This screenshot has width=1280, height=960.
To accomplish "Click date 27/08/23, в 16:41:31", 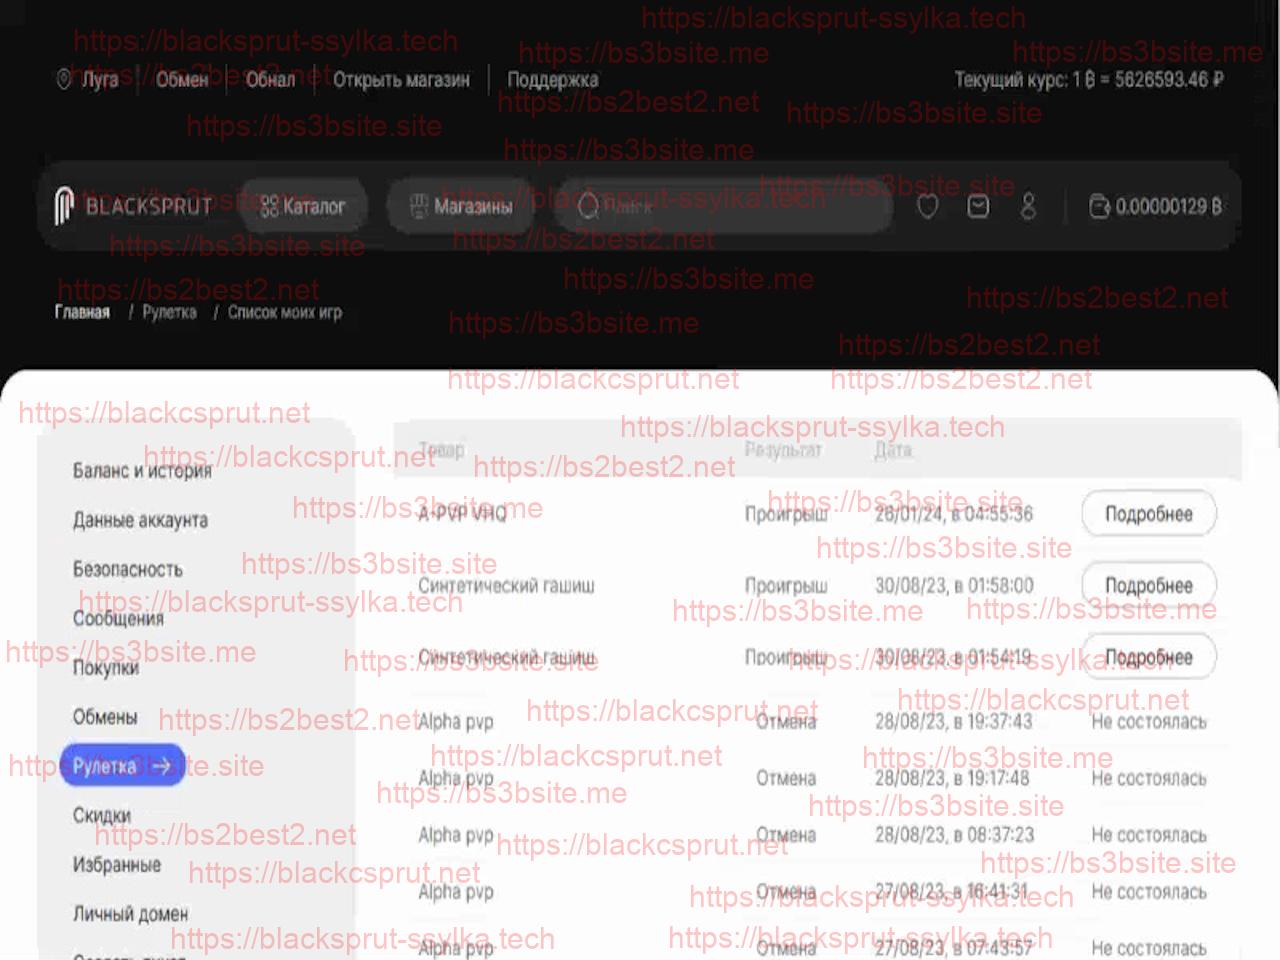I will pos(952,891).
